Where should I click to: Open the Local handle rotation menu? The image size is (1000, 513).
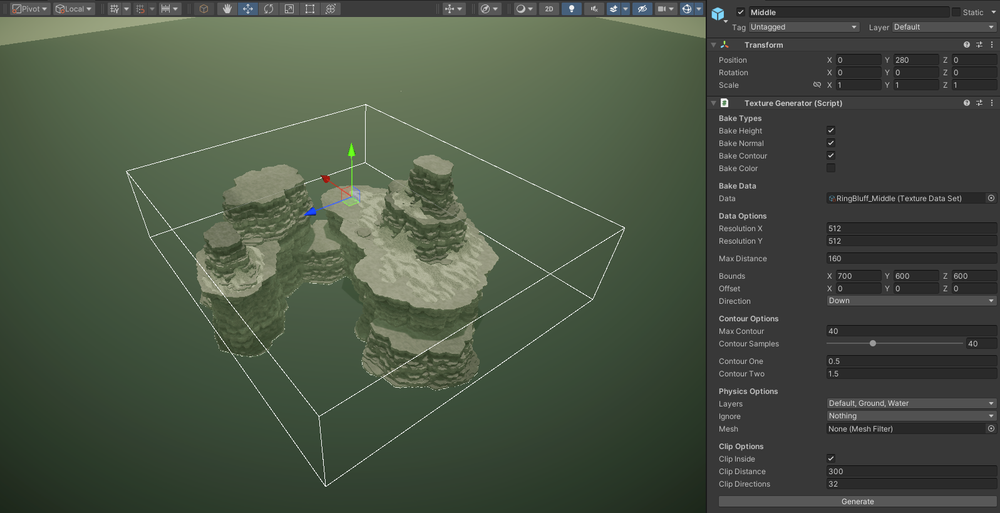(x=73, y=9)
